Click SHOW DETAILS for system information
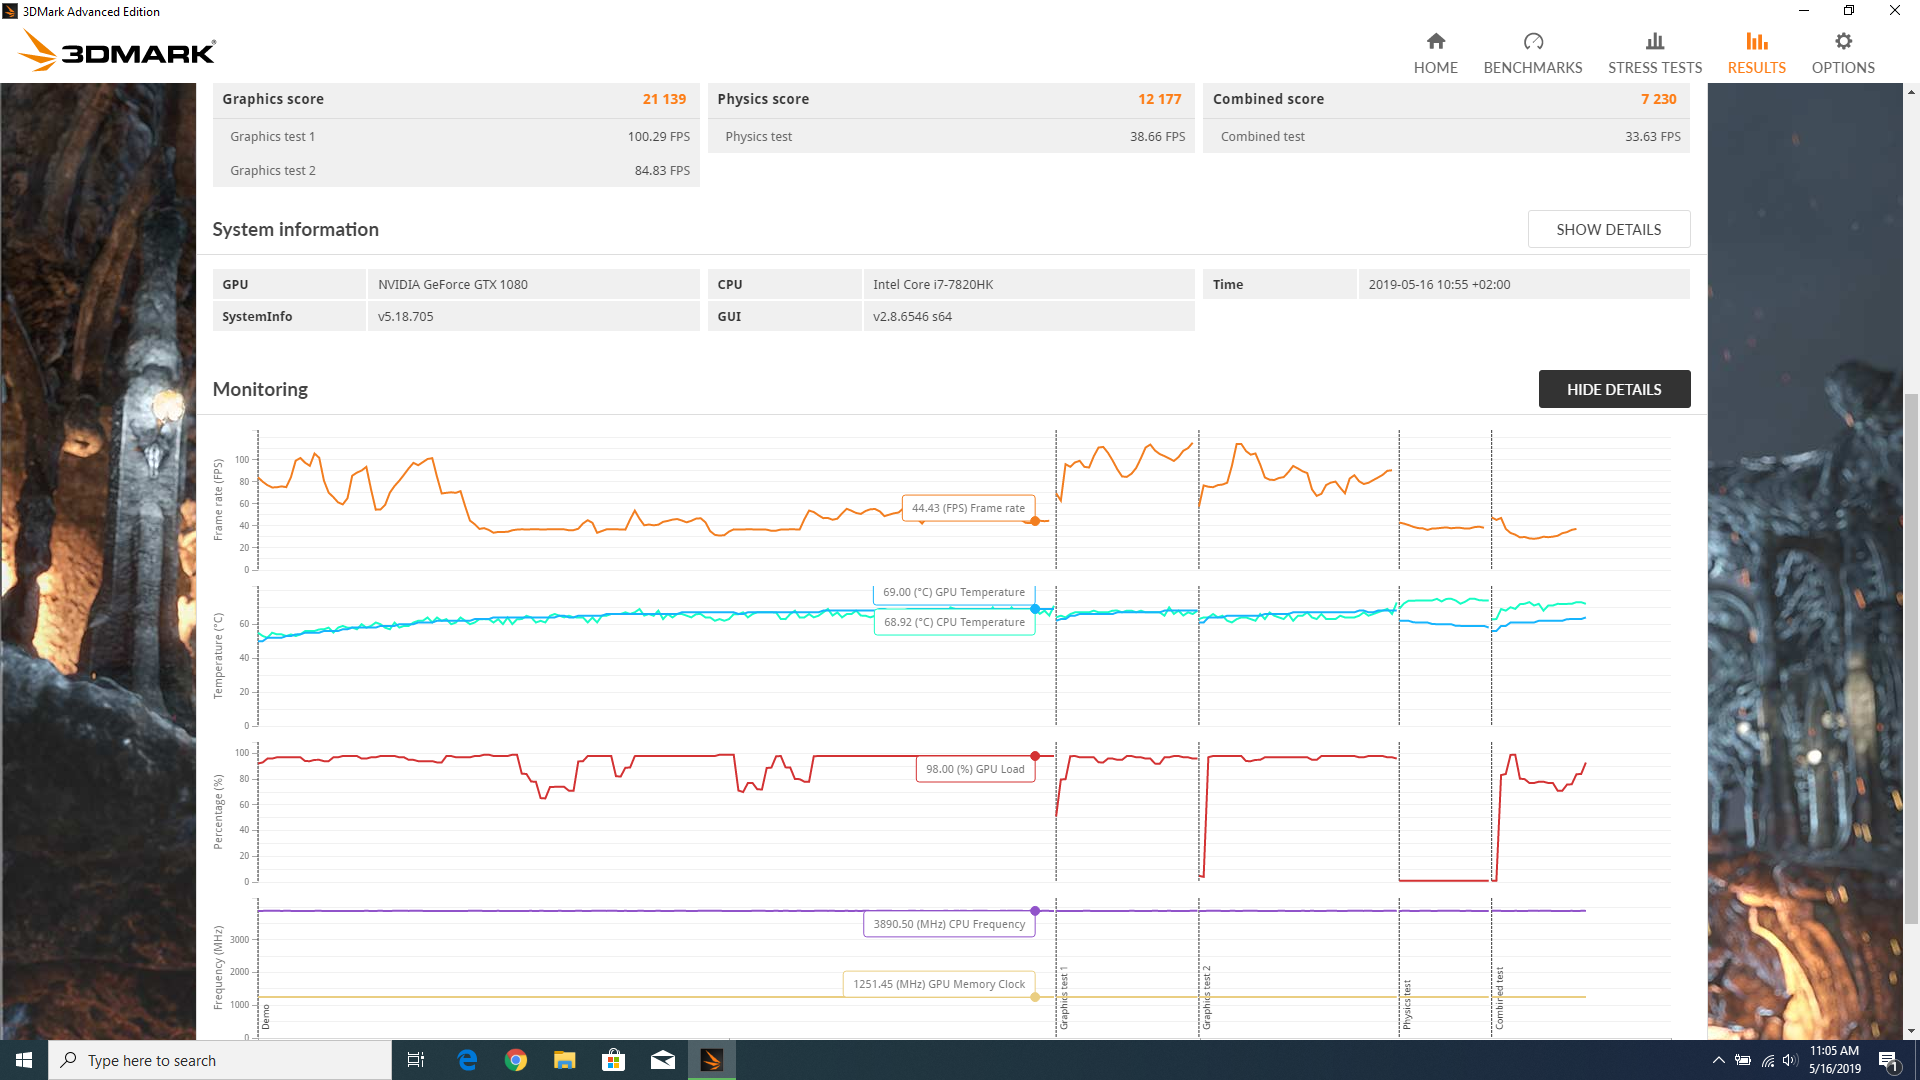 click(1608, 229)
